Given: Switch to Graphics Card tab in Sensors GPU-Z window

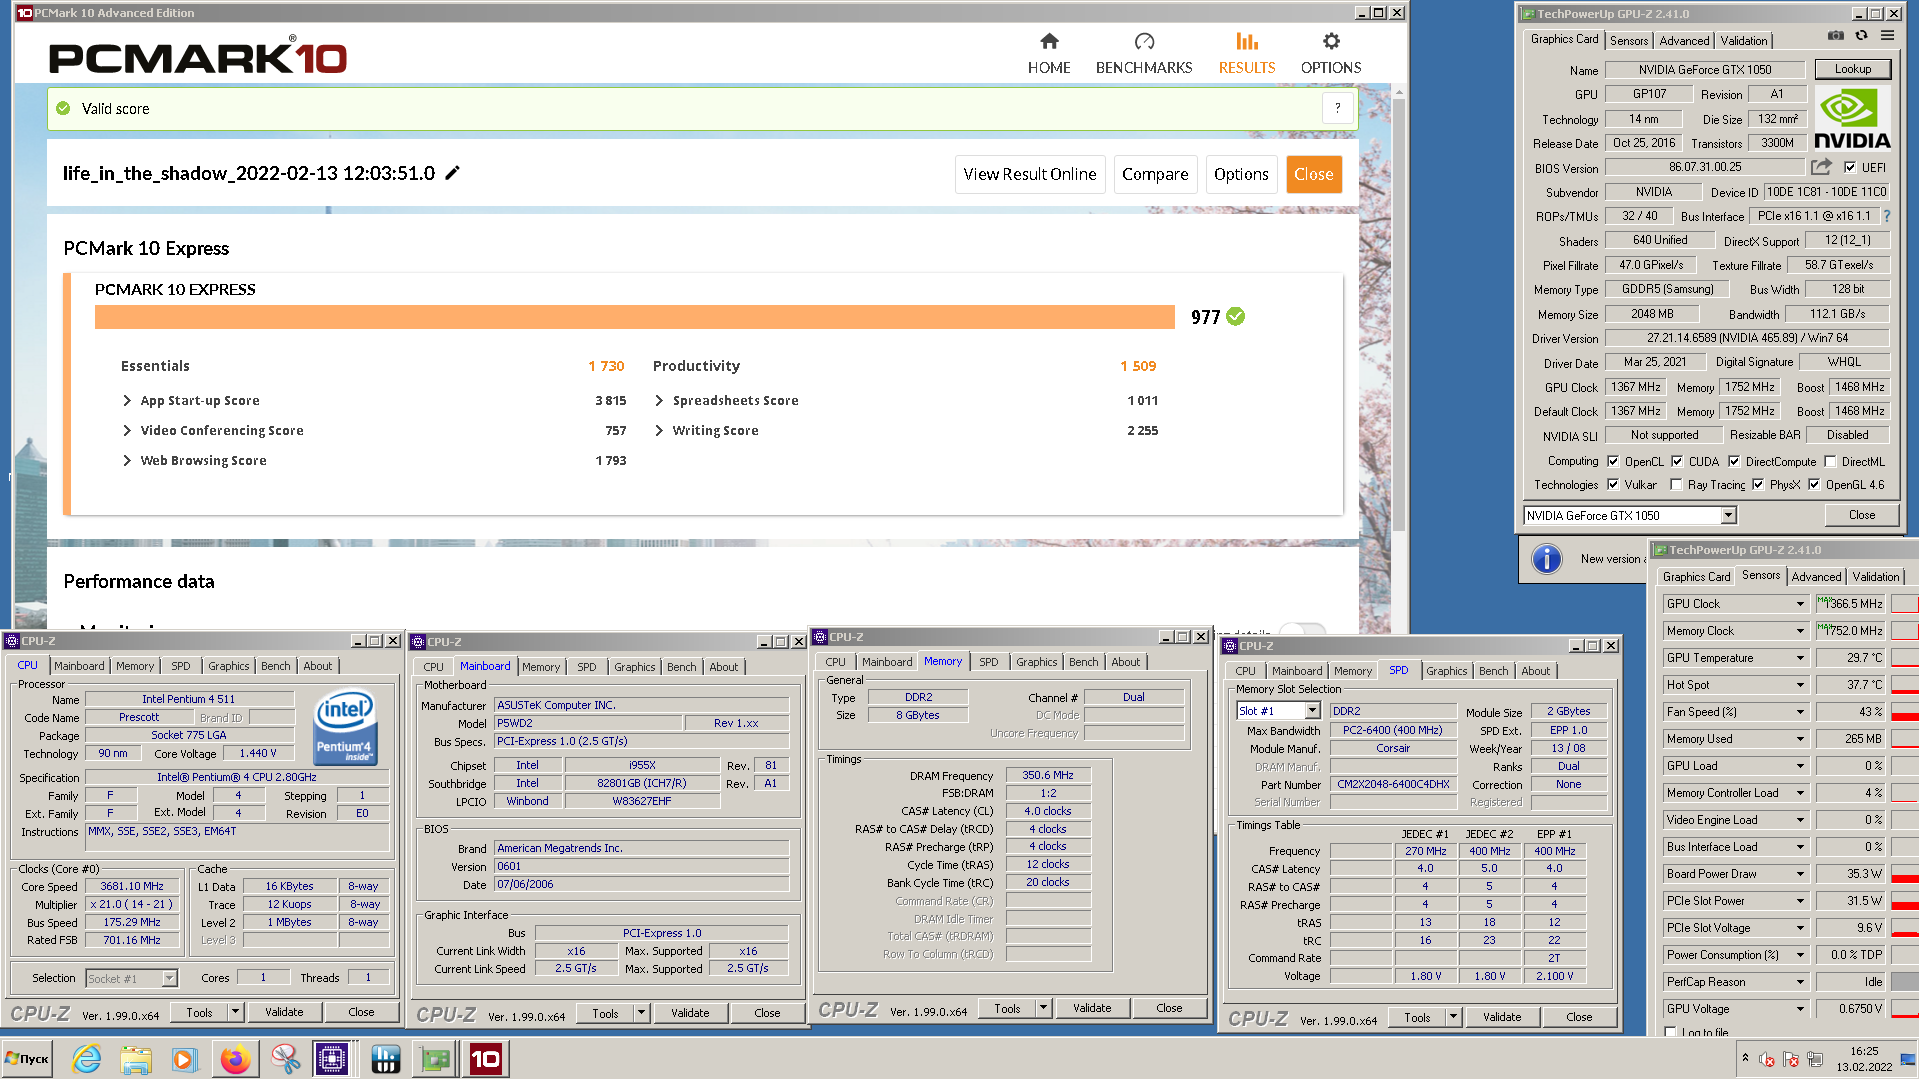Looking at the screenshot, I should coord(1696,577).
